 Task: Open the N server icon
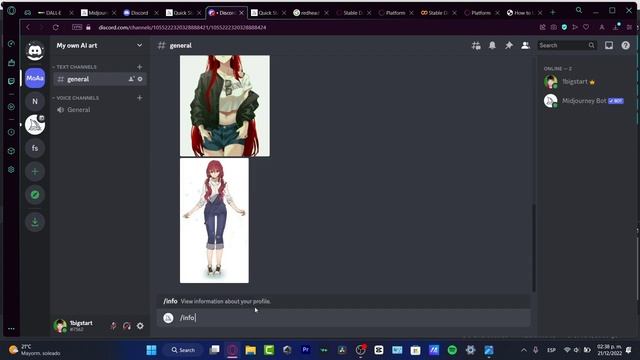click(35, 101)
